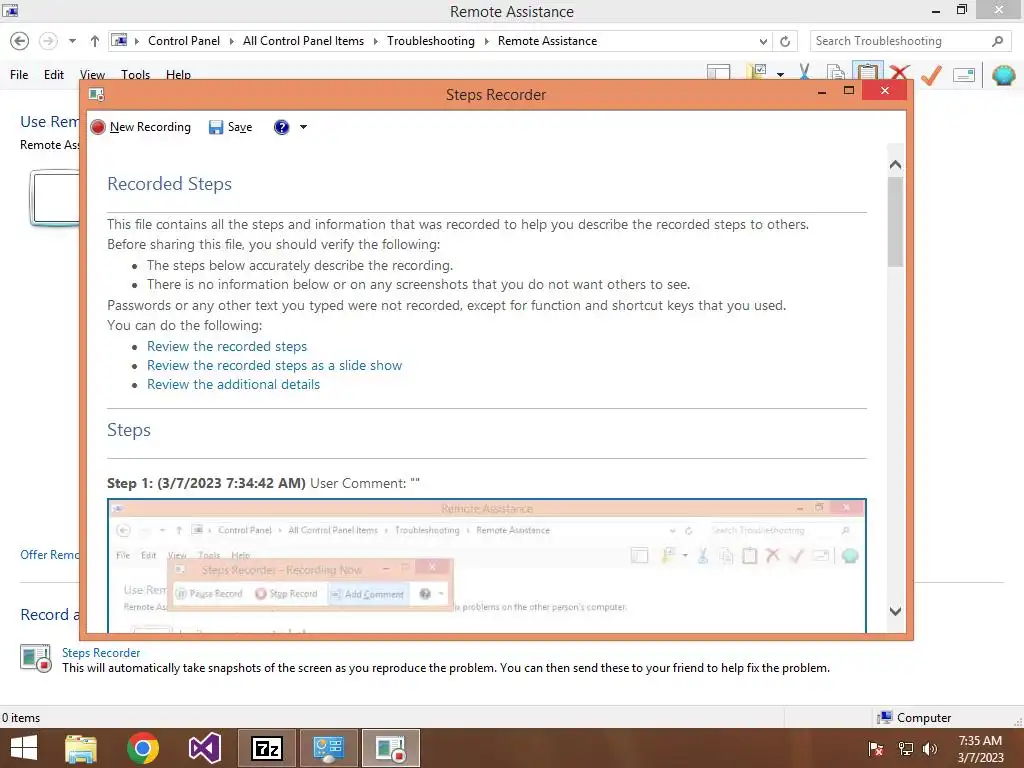This screenshot has width=1024, height=768.
Task: Click the Steps Recorder scroll up arrow
Action: point(895,165)
